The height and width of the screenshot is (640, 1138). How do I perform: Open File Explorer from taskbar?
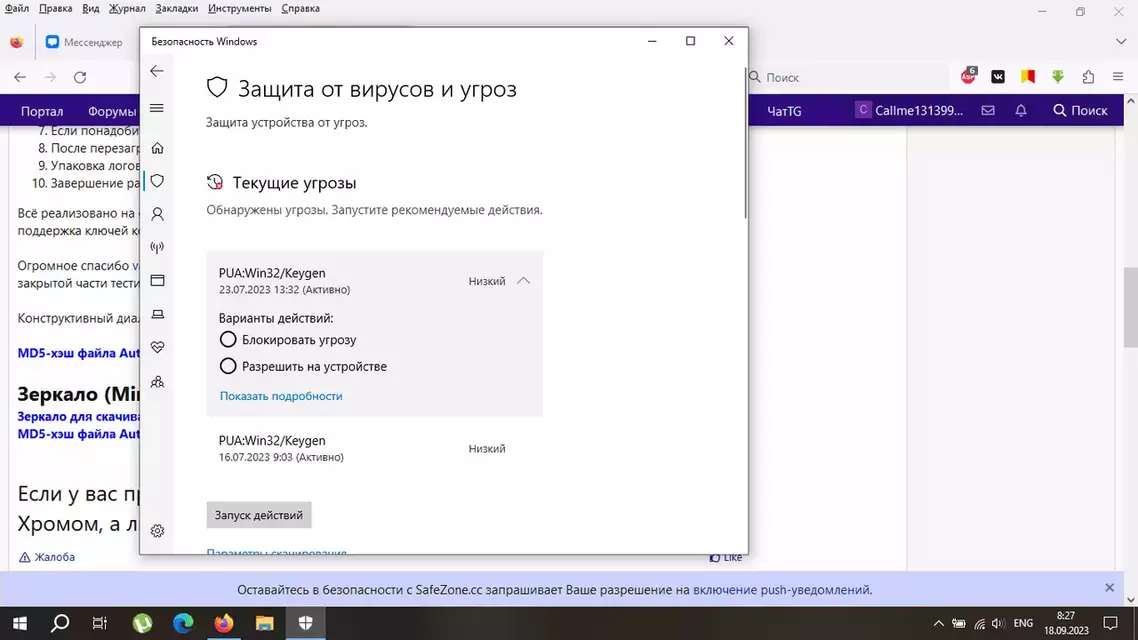tap(264, 623)
